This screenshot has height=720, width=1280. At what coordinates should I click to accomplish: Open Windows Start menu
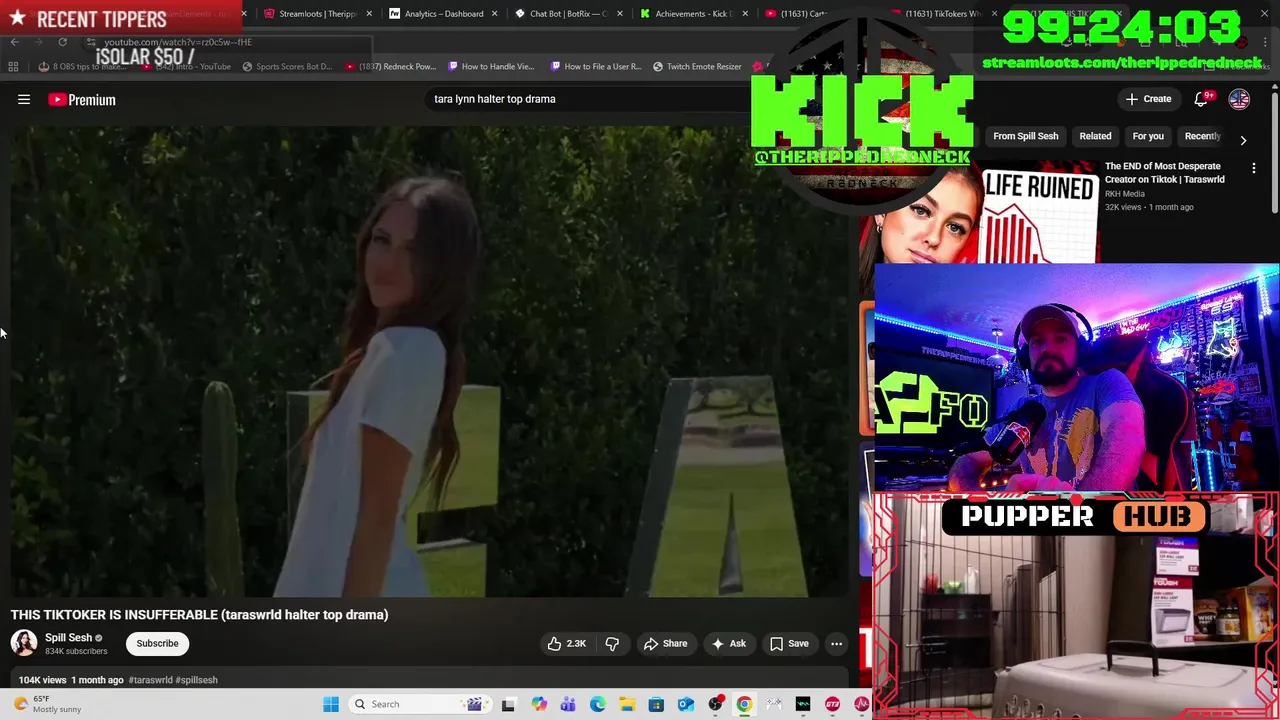pyautogui.click(x=331, y=704)
